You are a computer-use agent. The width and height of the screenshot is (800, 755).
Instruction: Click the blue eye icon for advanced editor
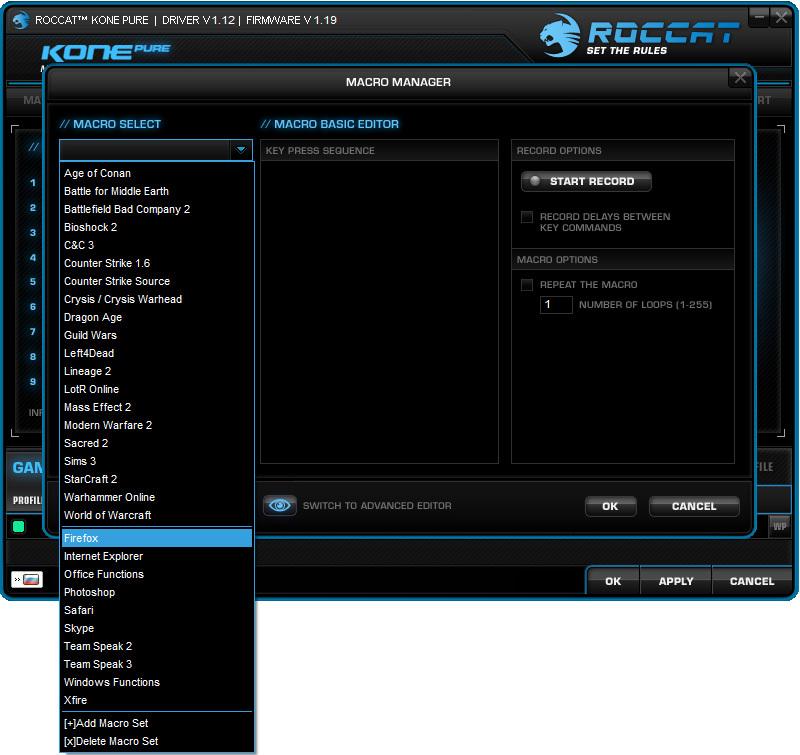[x=280, y=506]
